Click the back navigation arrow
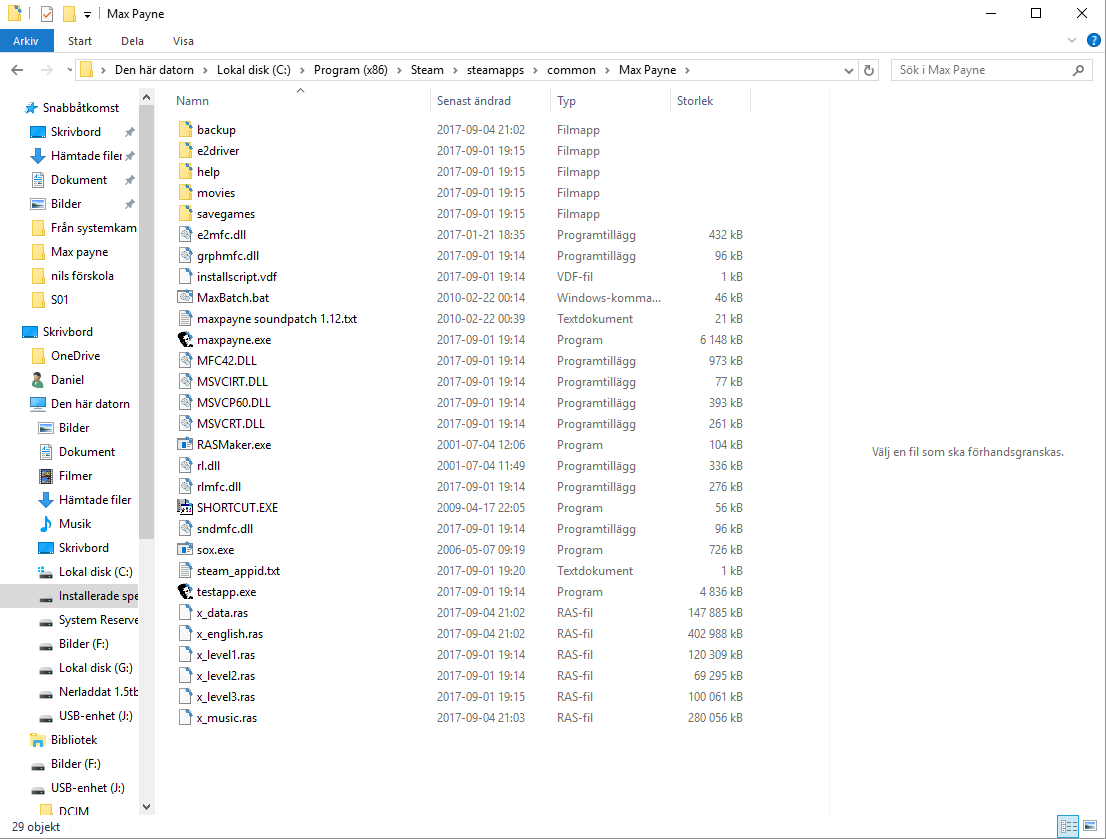The width and height of the screenshot is (1106, 839). point(18,70)
